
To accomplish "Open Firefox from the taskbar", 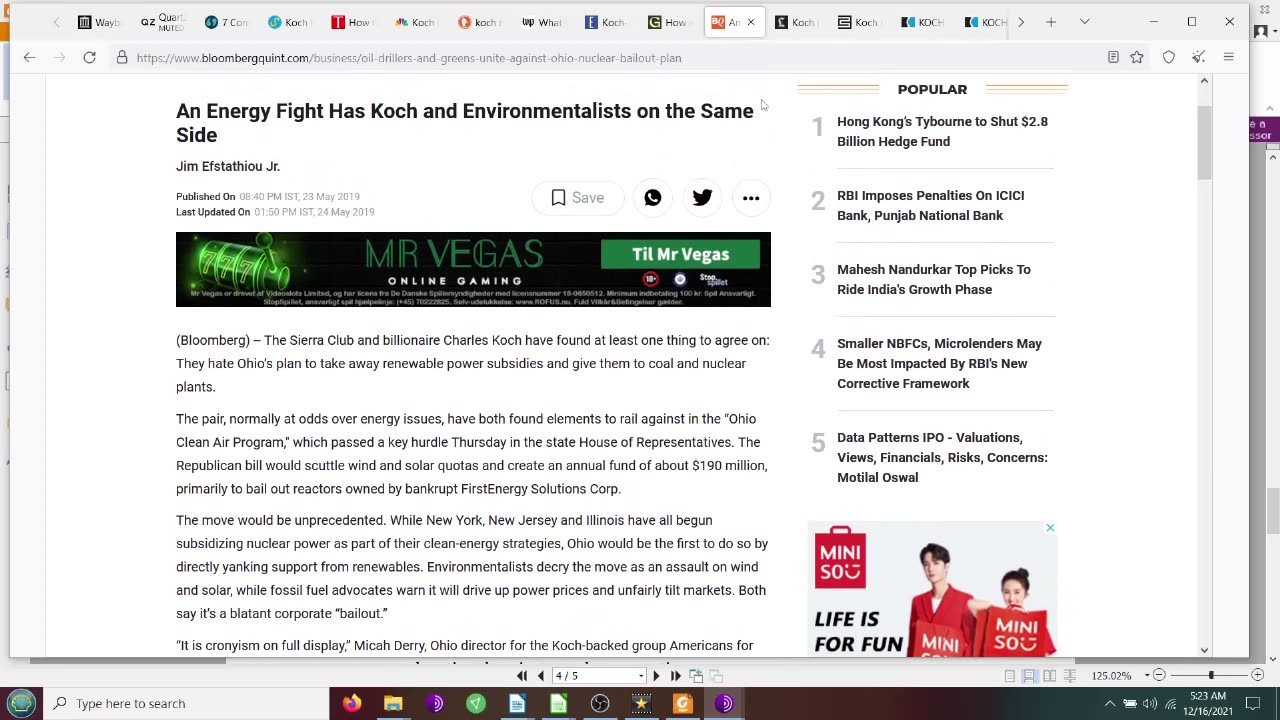I will [352, 703].
